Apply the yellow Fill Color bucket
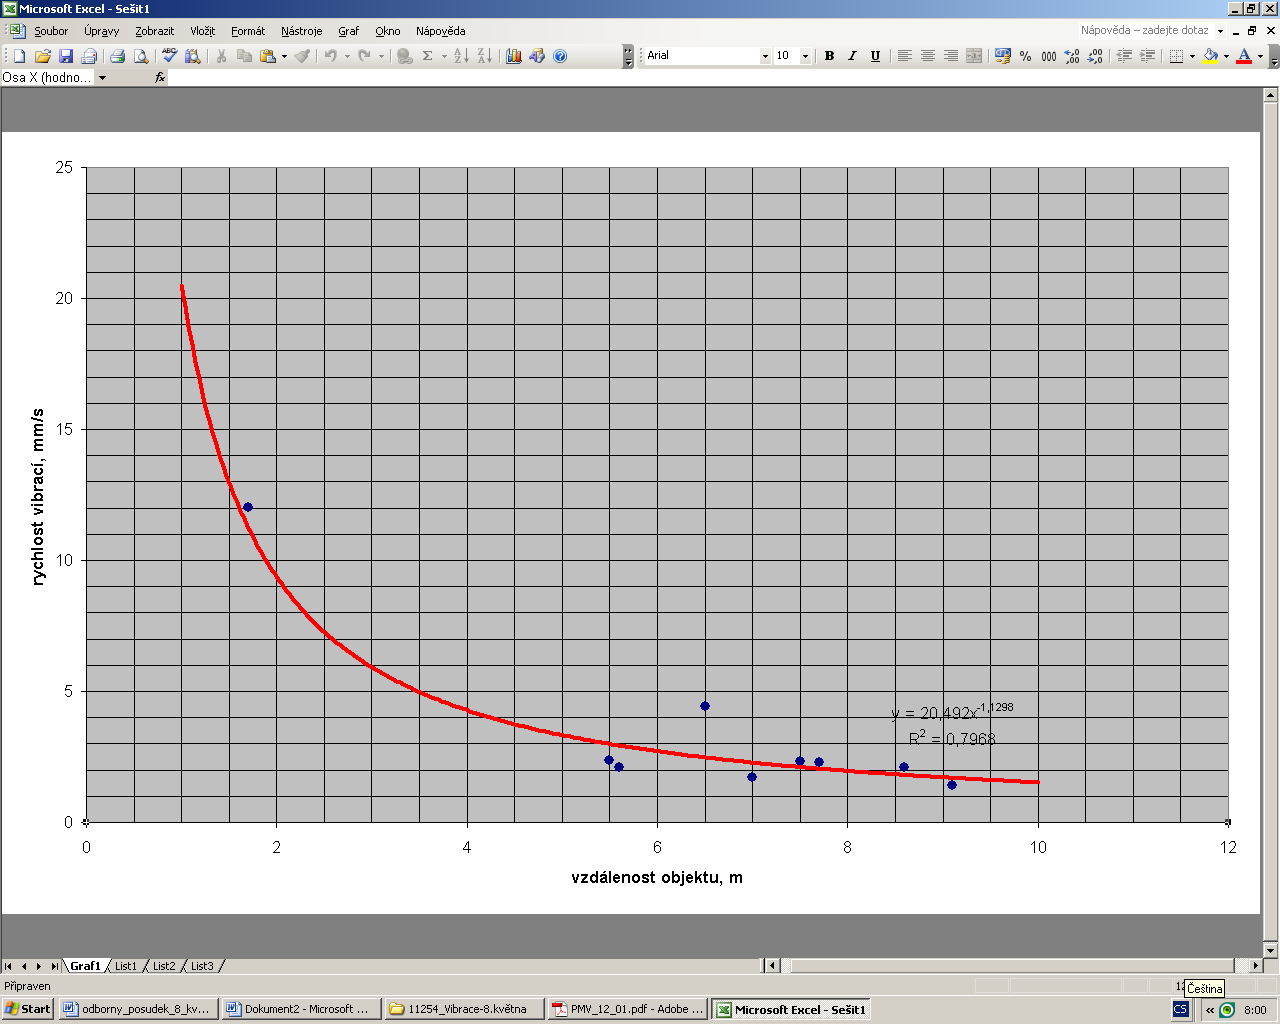Screen dimensions: 1280x1024 1210,56
